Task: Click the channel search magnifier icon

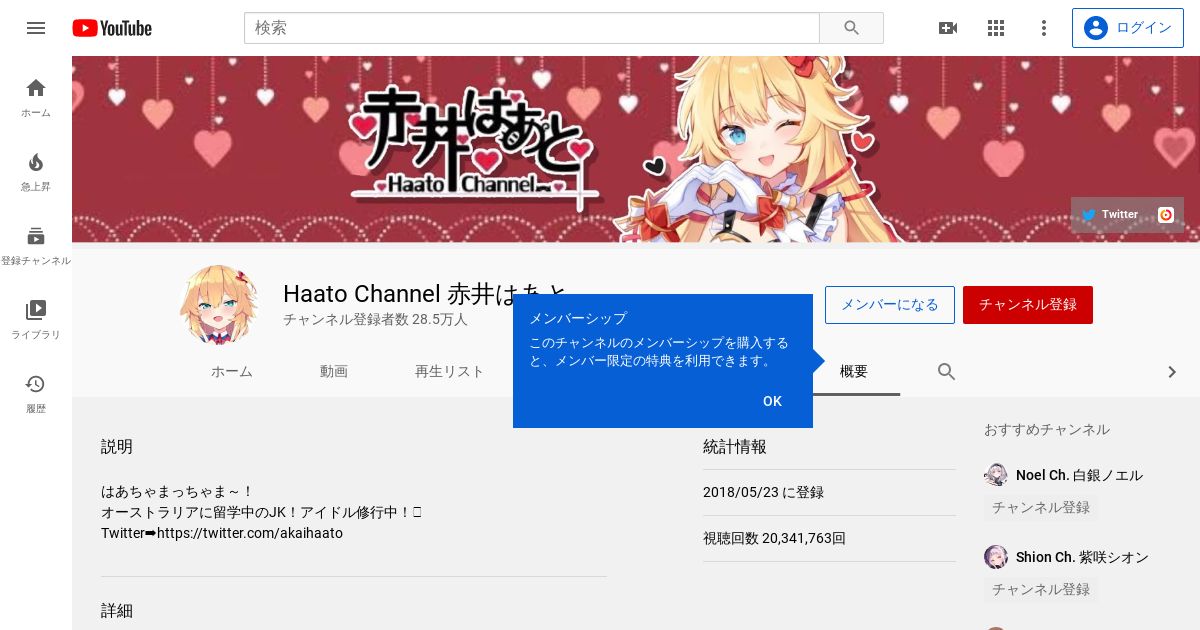Action: [947, 372]
